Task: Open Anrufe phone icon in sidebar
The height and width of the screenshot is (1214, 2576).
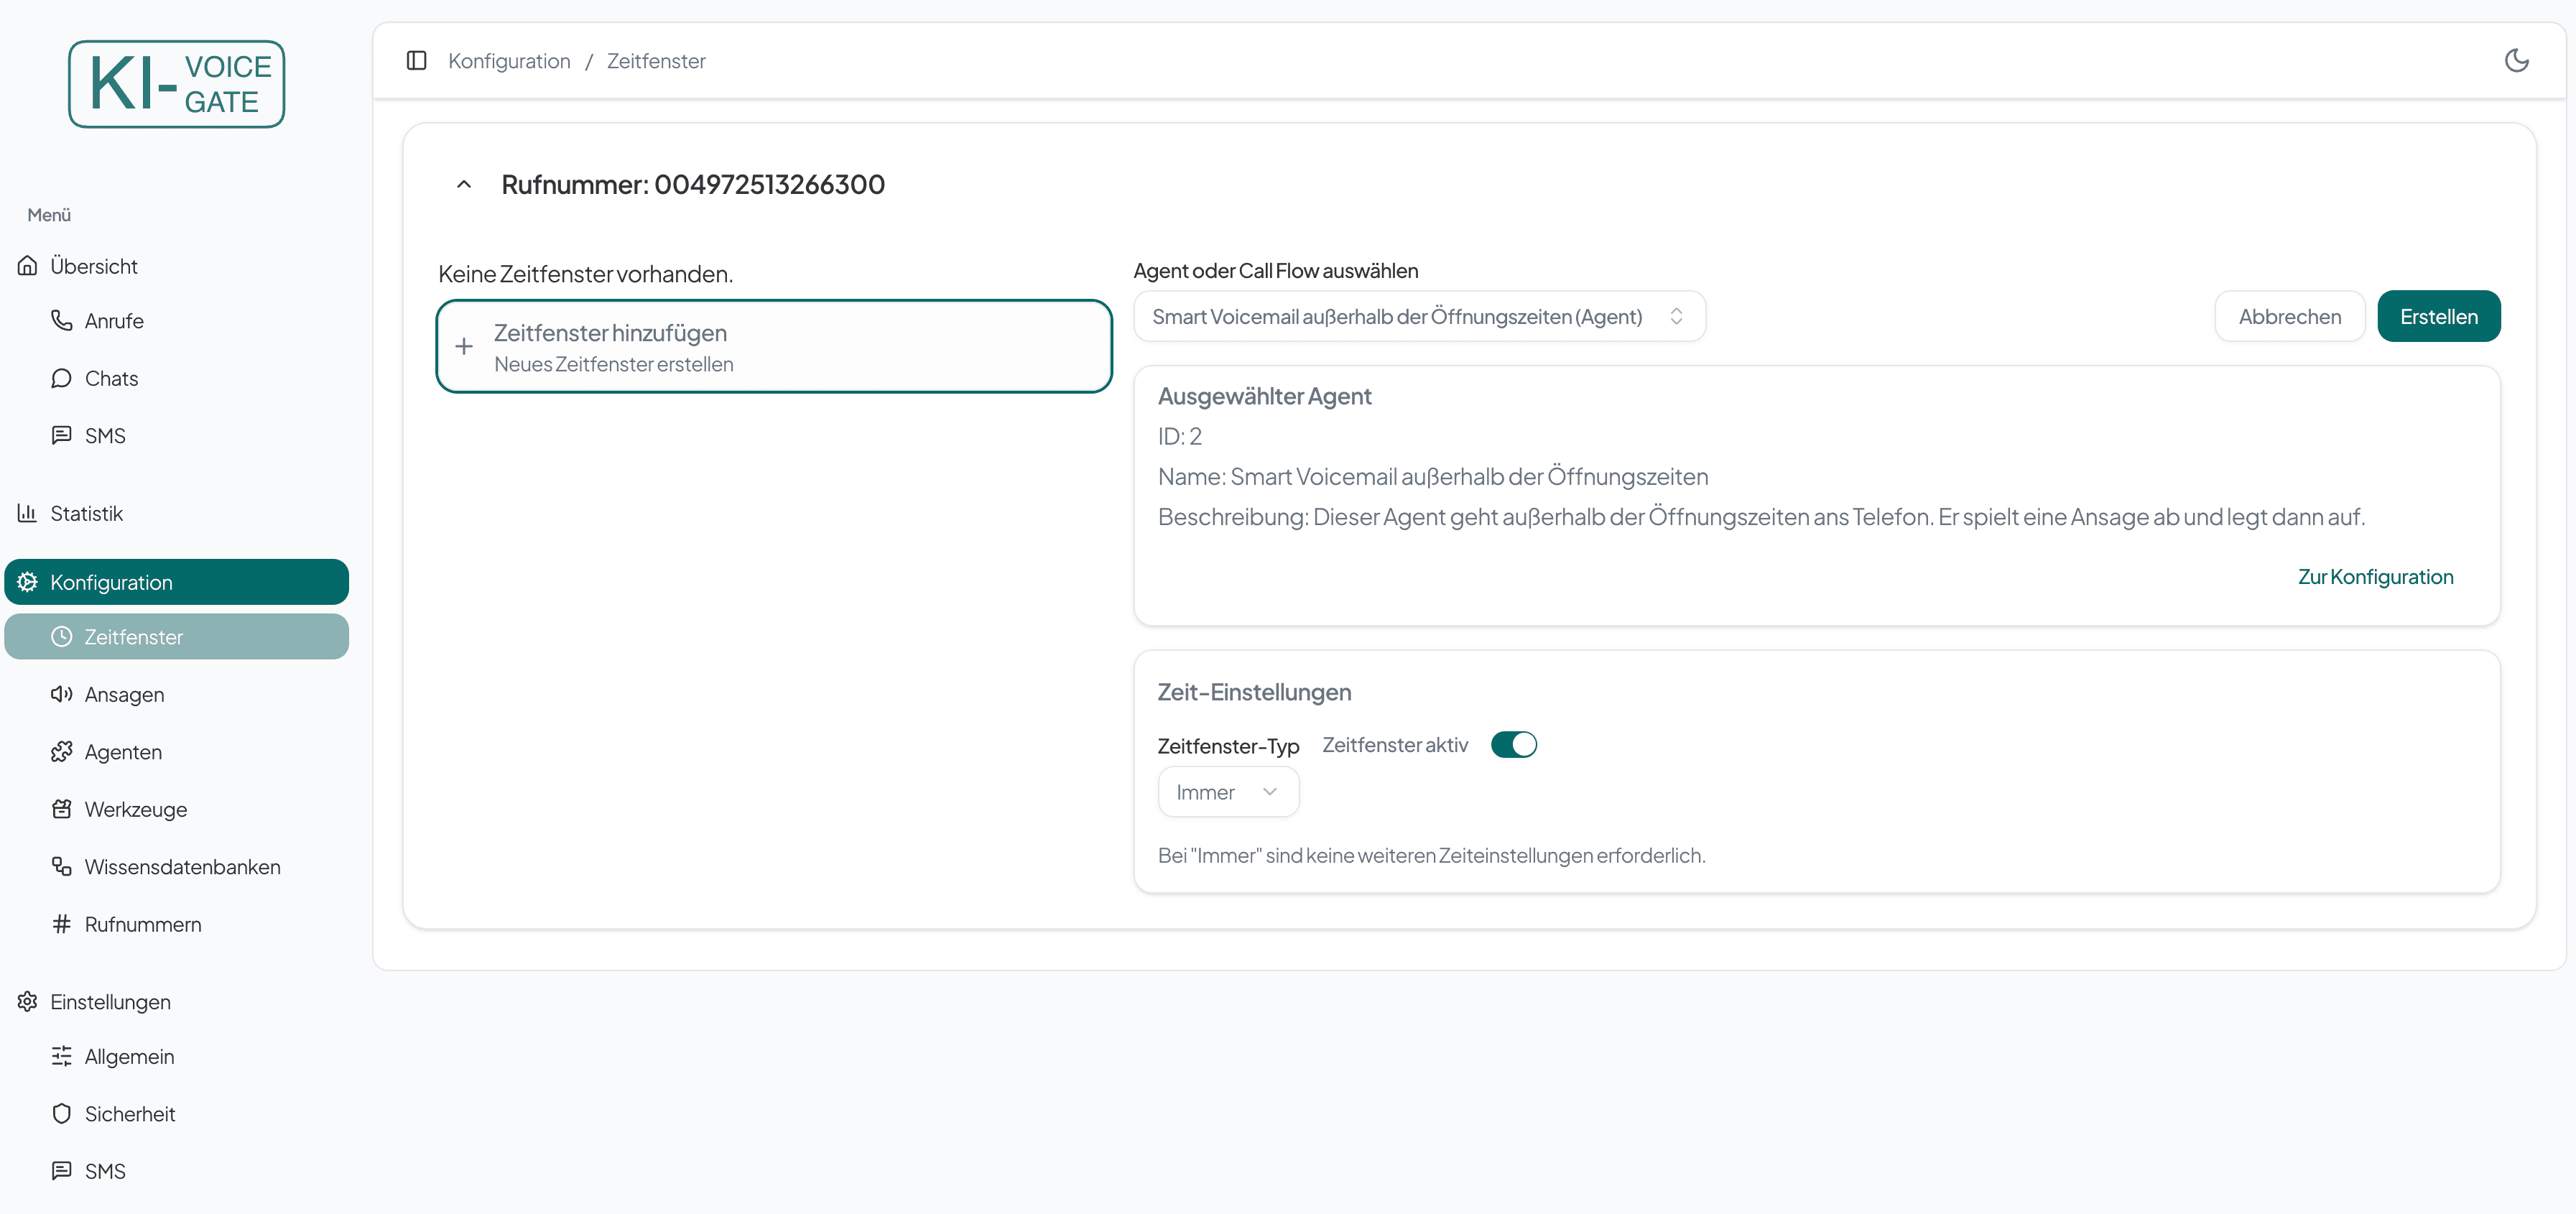Action: click(62, 321)
